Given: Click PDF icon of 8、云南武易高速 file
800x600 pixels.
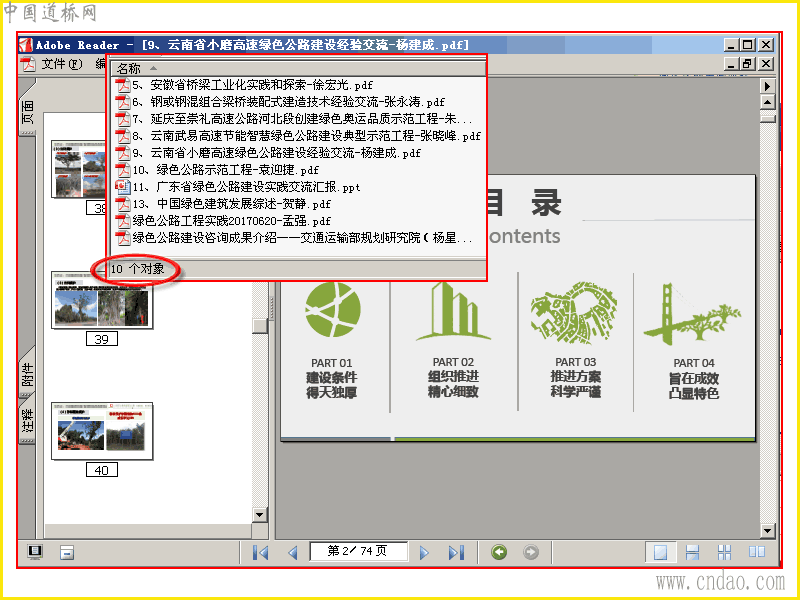Looking at the screenshot, I should [x=123, y=136].
